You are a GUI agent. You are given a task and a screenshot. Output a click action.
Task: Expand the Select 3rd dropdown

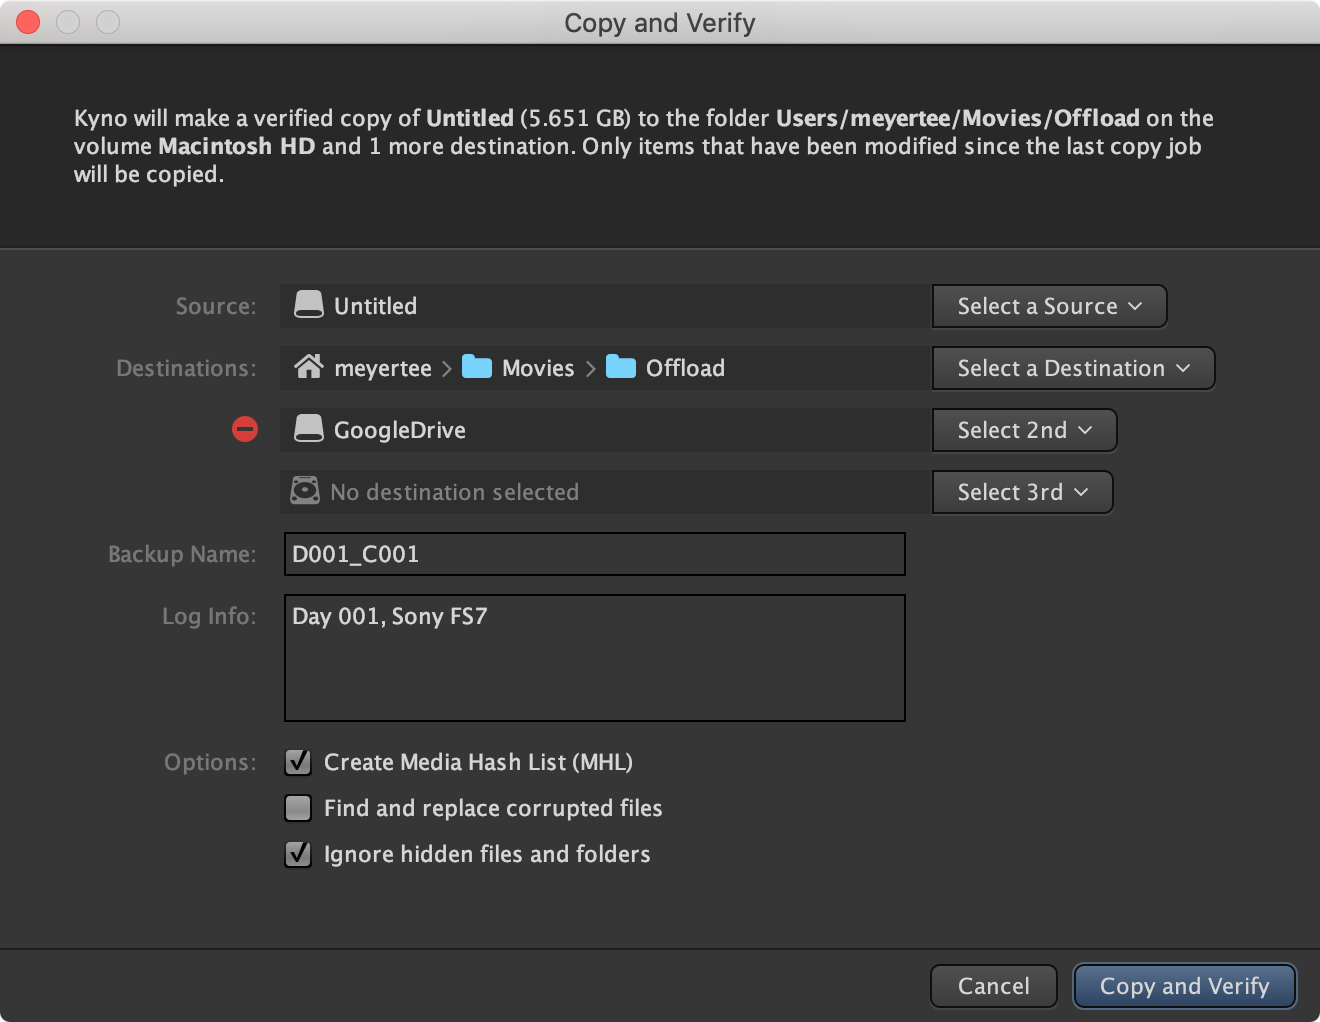pyautogui.click(x=1023, y=492)
